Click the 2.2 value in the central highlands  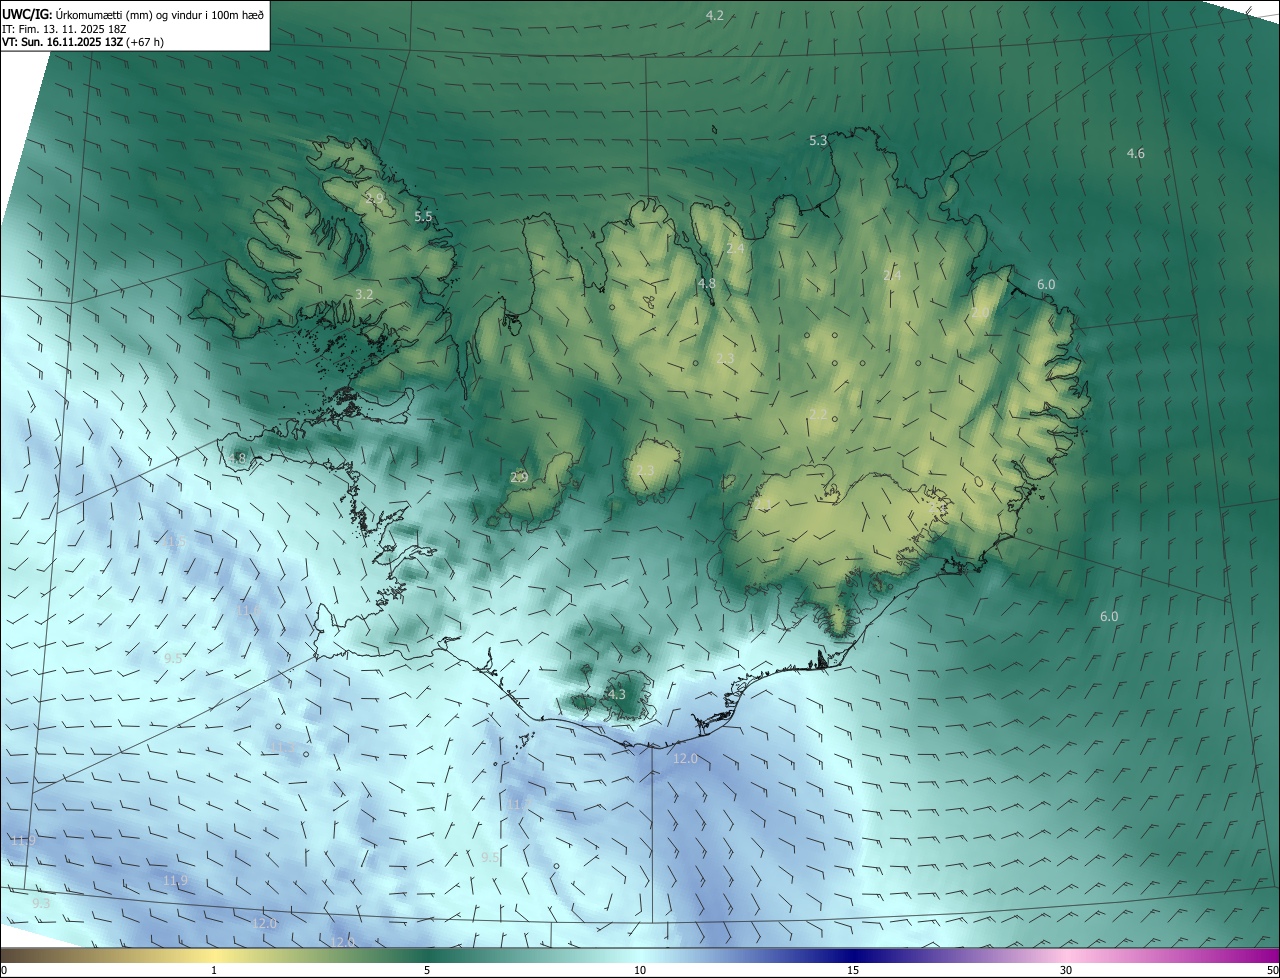pyautogui.click(x=818, y=414)
